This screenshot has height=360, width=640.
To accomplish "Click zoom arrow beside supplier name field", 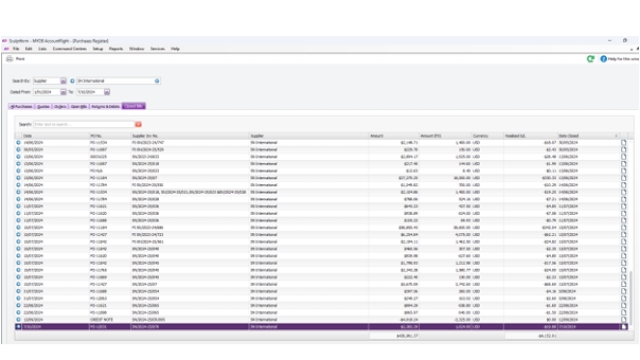I will coord(72,81).
